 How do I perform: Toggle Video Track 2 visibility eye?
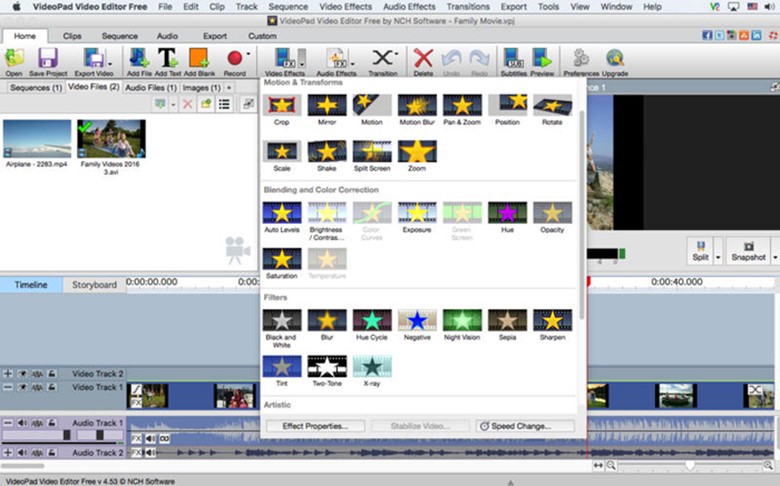22,374
